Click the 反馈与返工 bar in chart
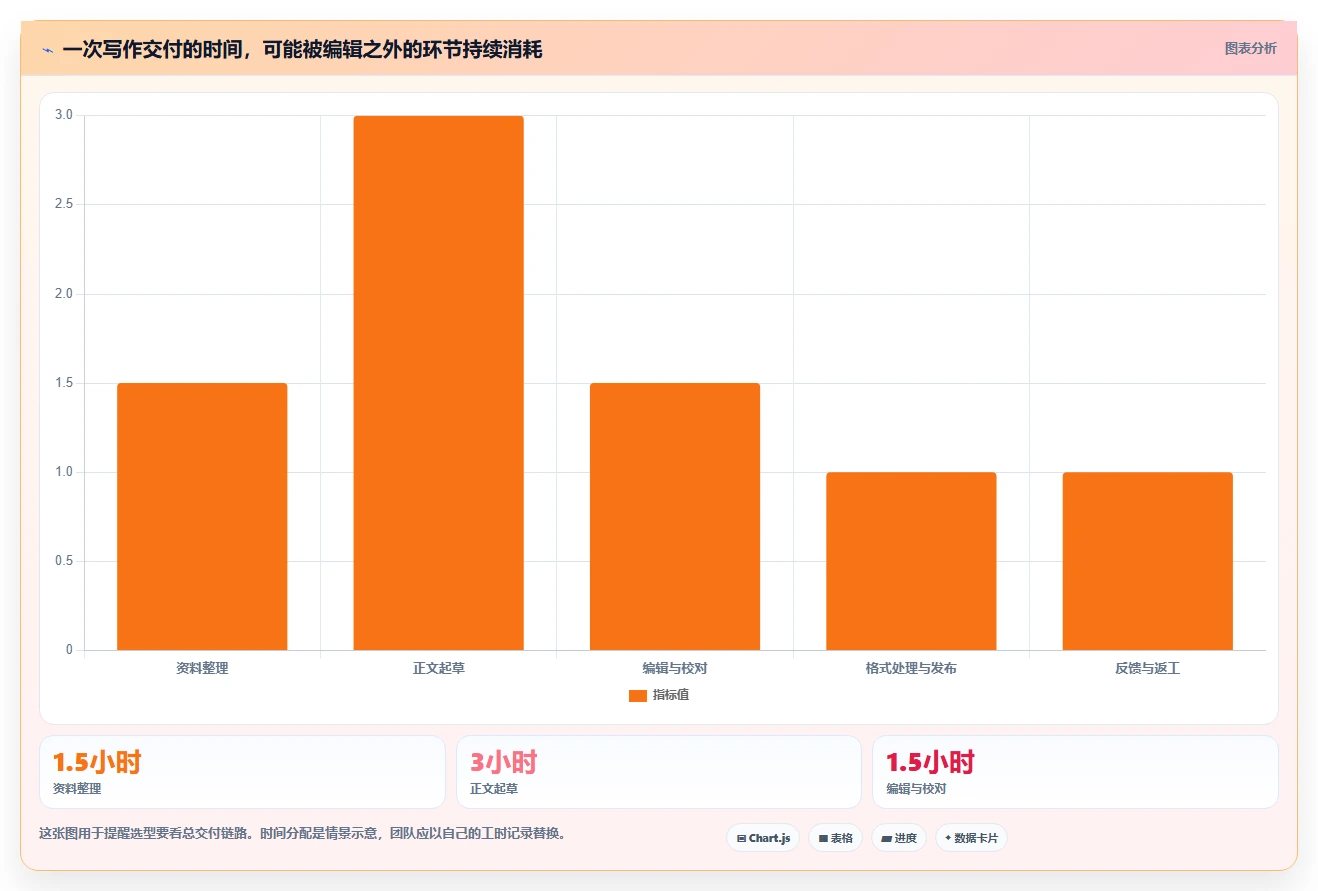1318x891 pixels. pos(1147,561)
